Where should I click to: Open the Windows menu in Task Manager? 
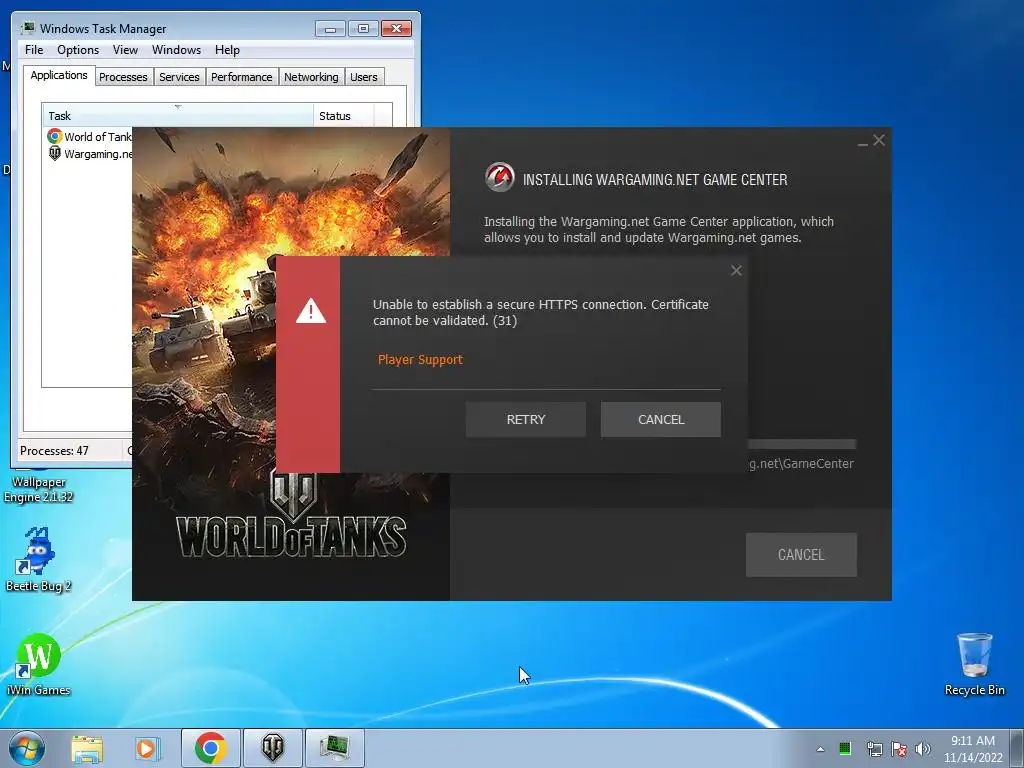click(x=176, y=50)
